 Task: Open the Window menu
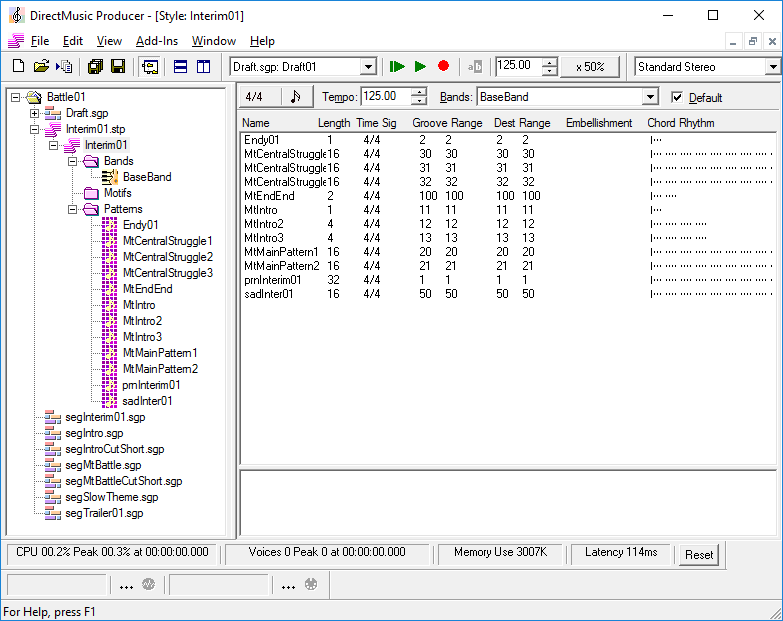click(x=213, y=41)
